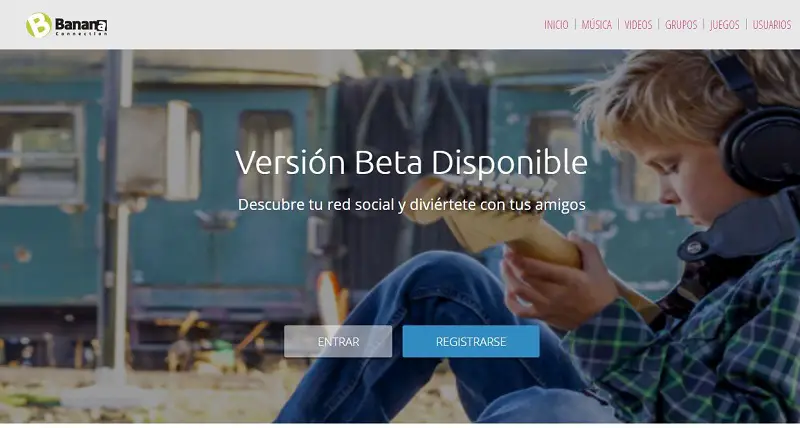Screen dimensions: 800x428
Task: Click the ENTRAR button
Action: pyautogui.click(x=338, y=341)
